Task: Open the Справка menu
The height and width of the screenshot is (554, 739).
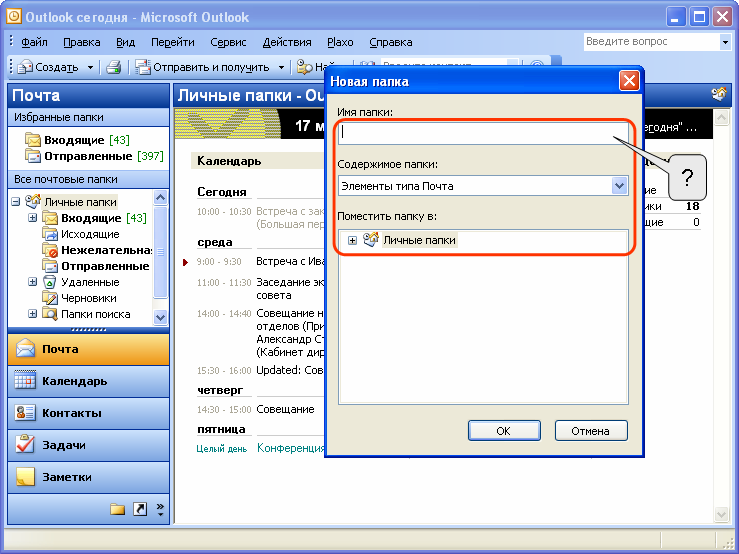Action: pos(390,42)
